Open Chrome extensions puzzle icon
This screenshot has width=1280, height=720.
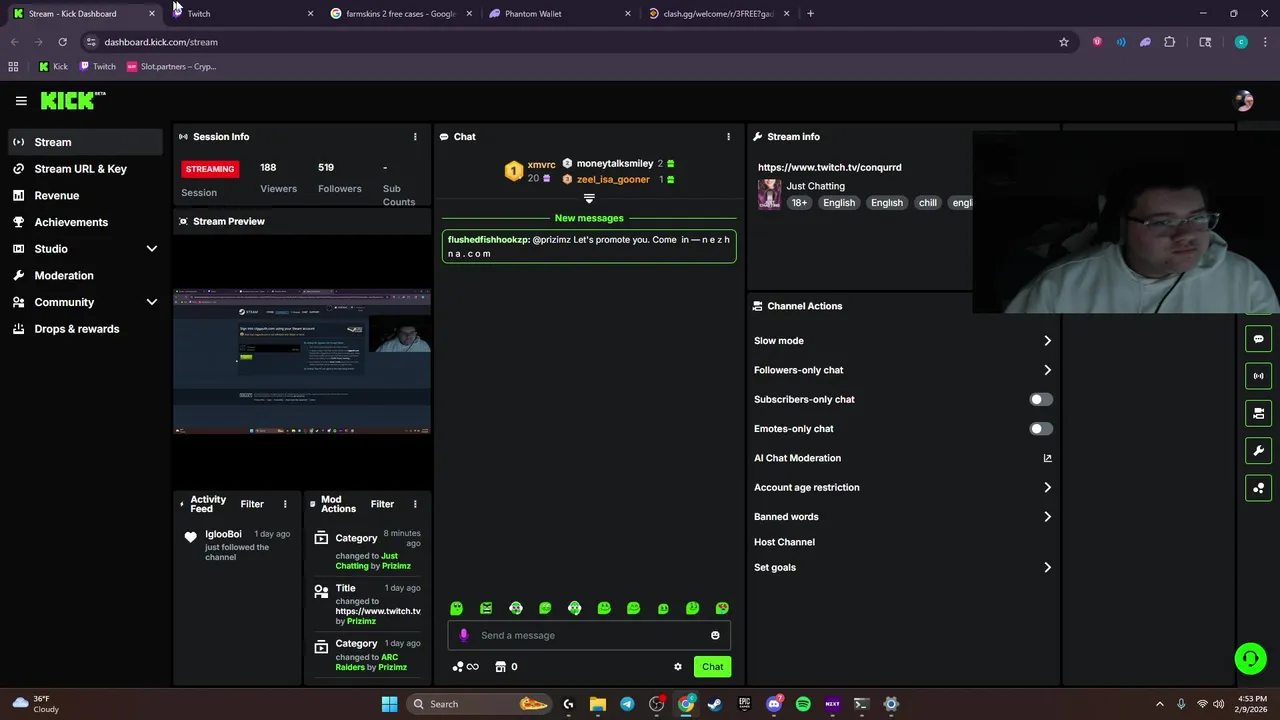1169,42
